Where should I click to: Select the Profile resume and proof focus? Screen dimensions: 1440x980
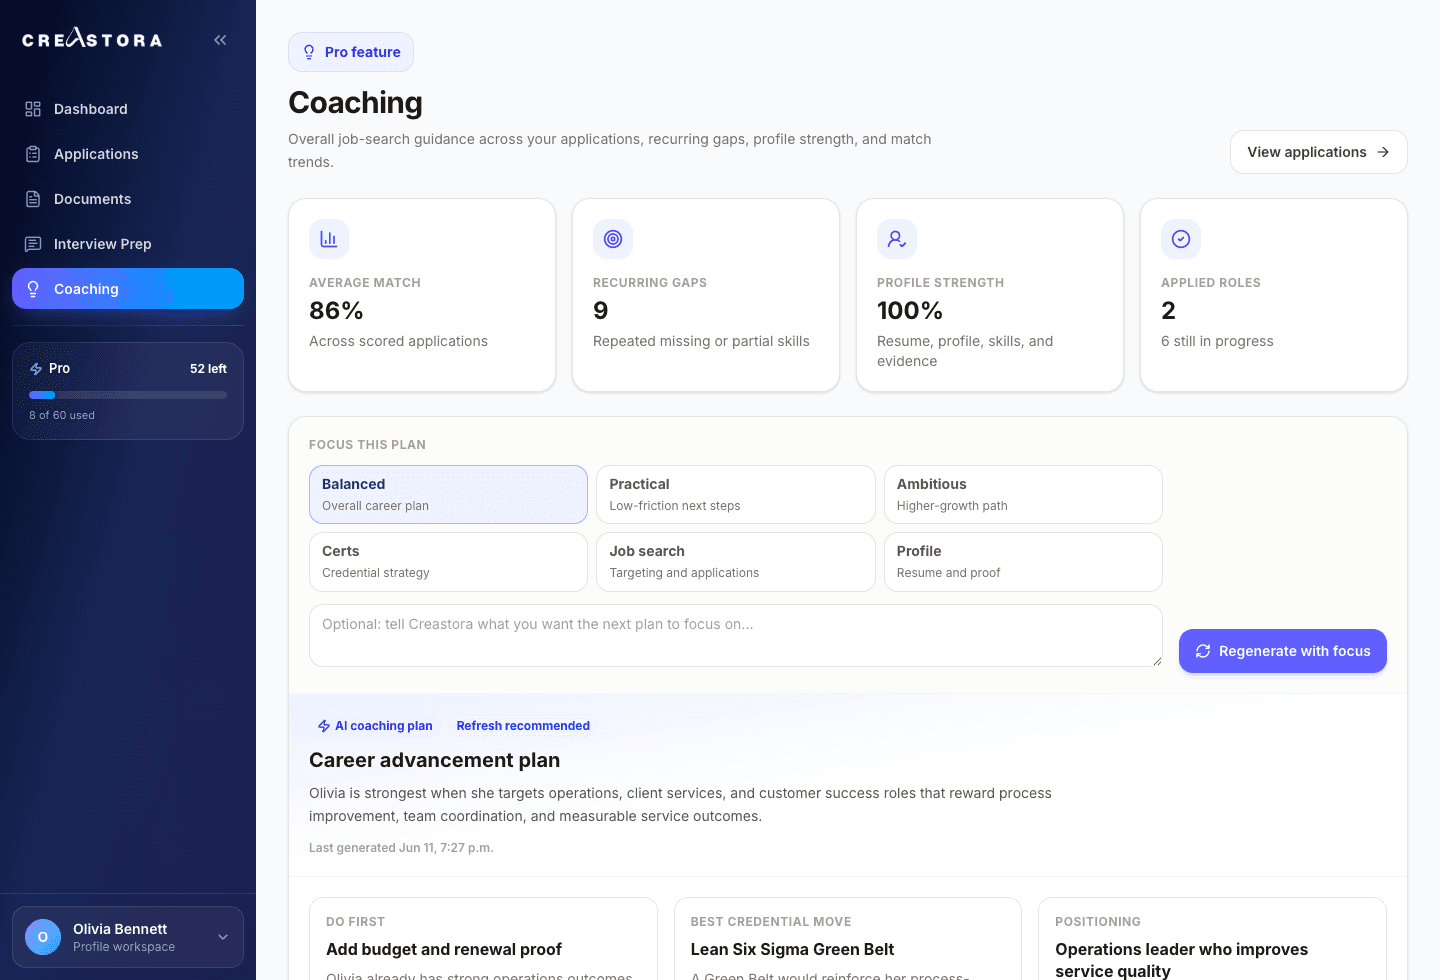(x=1023, y=562)
